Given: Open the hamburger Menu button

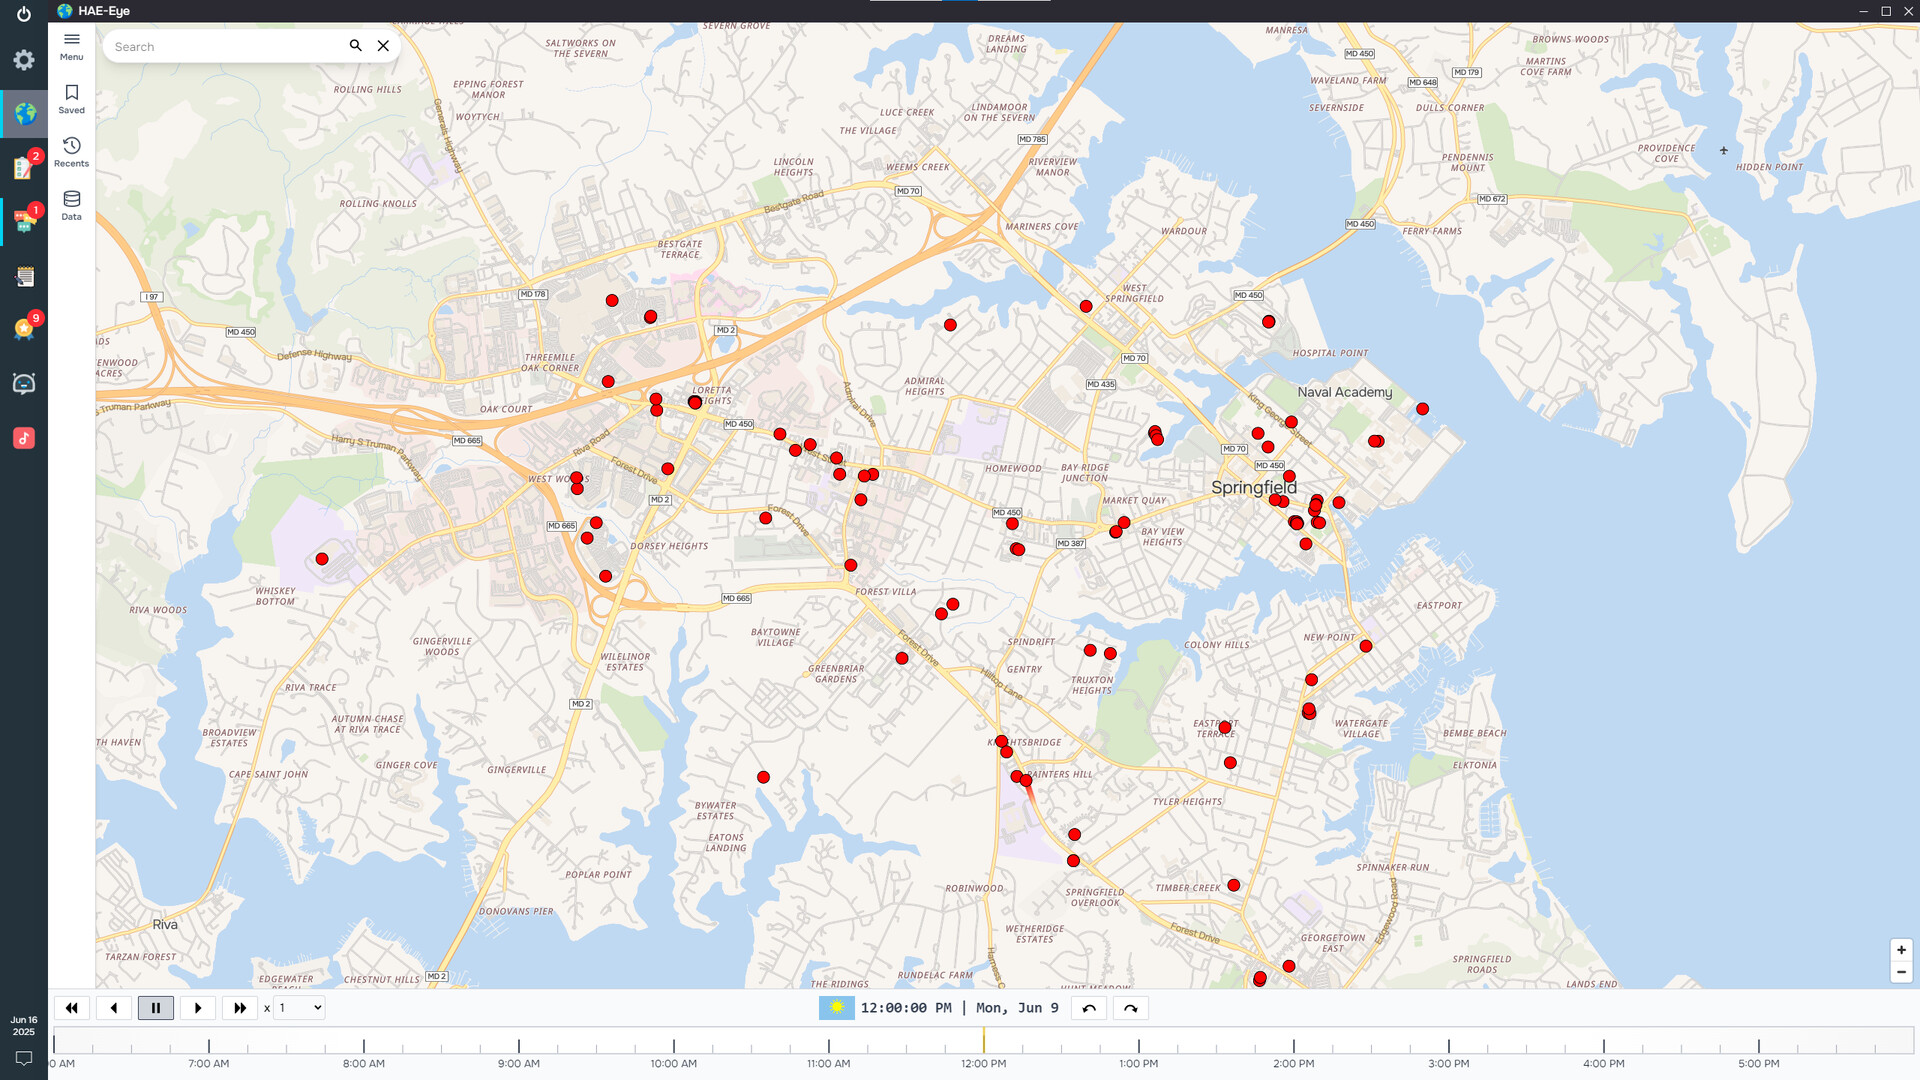Looking at the screenshot, I should tap(72, 45).
